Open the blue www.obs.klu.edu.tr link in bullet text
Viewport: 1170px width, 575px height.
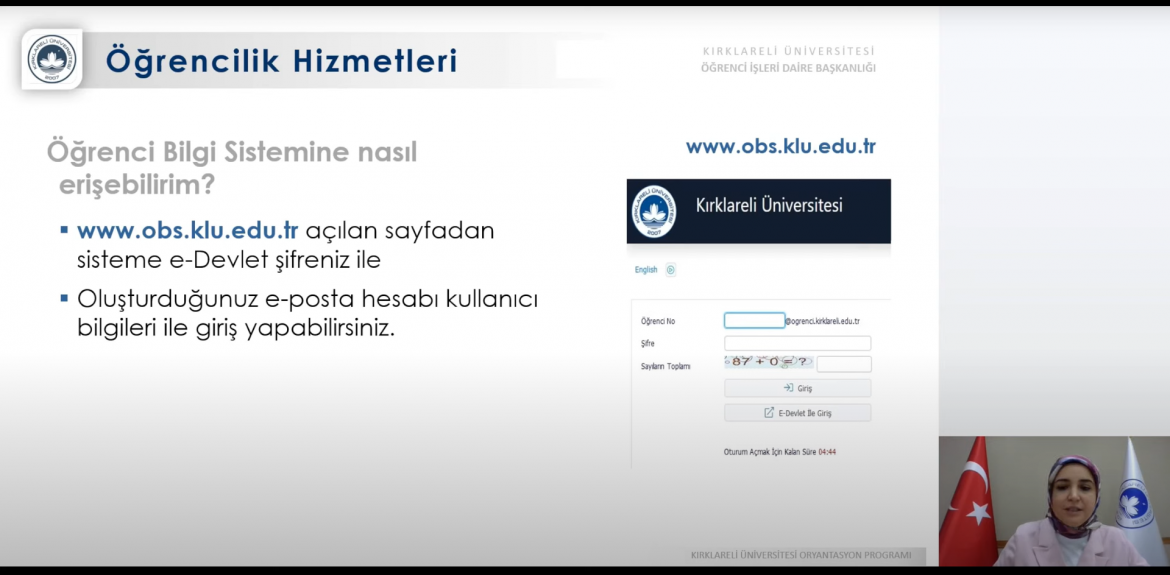tap(188, 230)
